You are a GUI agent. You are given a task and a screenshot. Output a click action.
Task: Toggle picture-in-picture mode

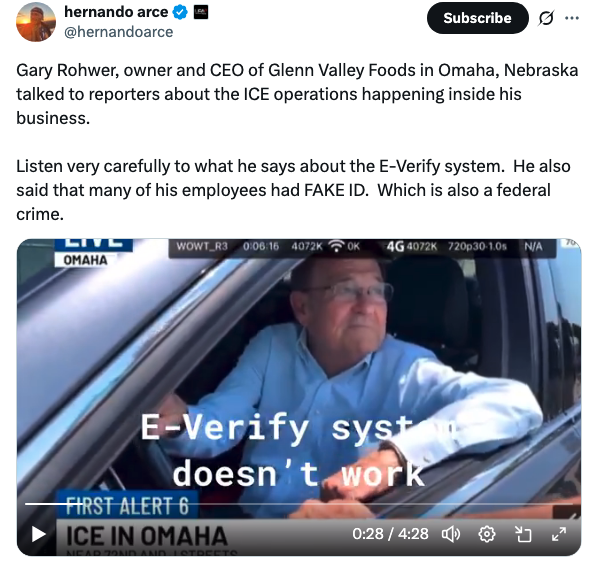(x=523, y=534)
